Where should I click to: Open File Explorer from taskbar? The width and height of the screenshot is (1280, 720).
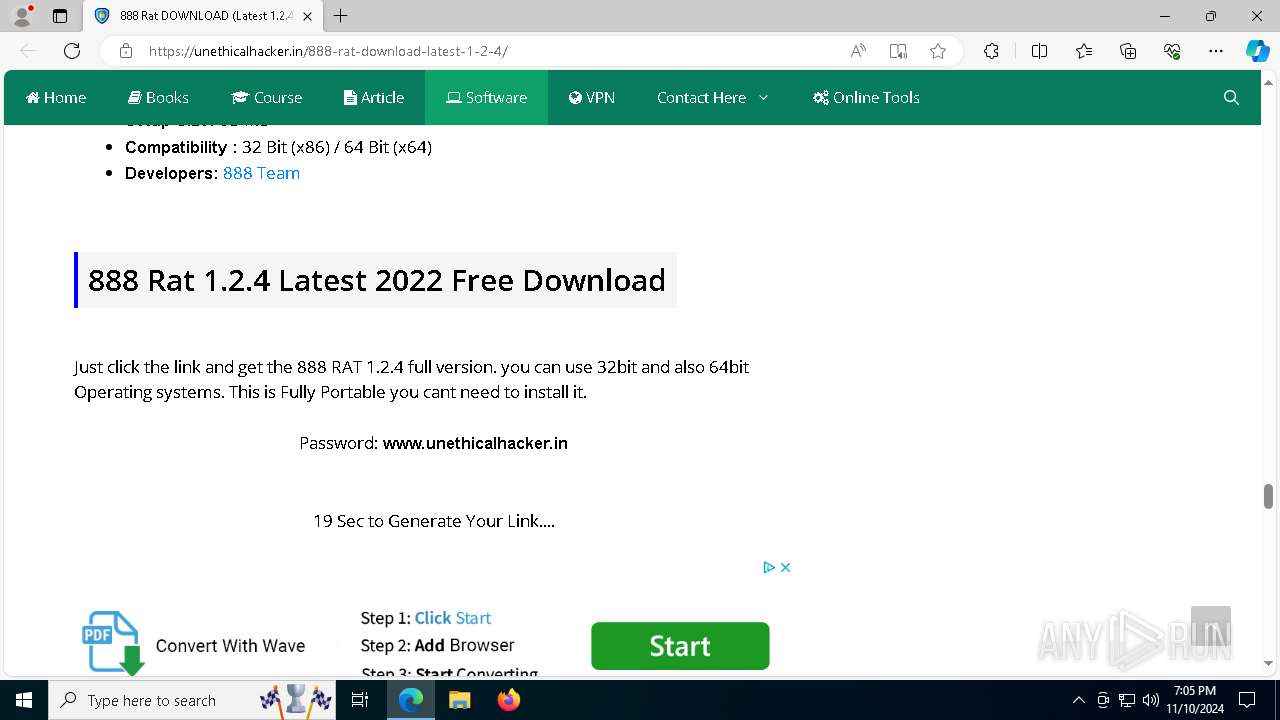click(459, 700)
